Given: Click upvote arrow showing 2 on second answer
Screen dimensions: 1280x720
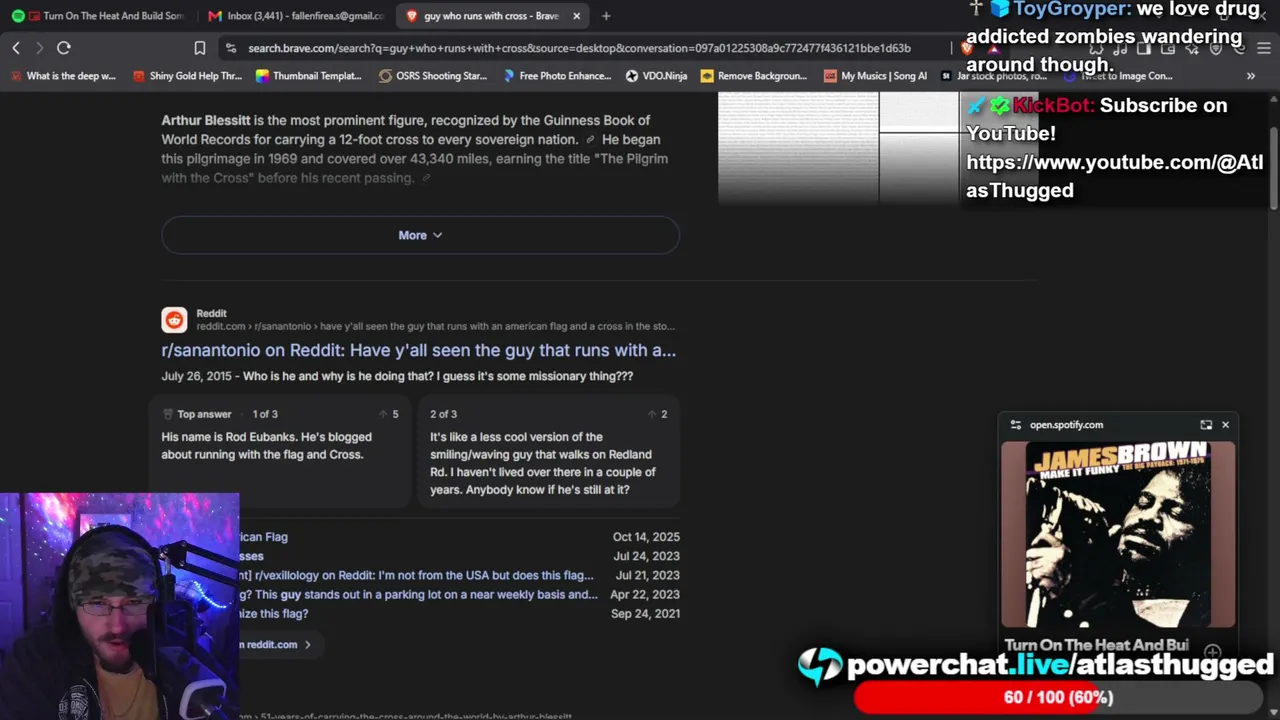Looking at the screenshot, I should (x=651, y=414).
